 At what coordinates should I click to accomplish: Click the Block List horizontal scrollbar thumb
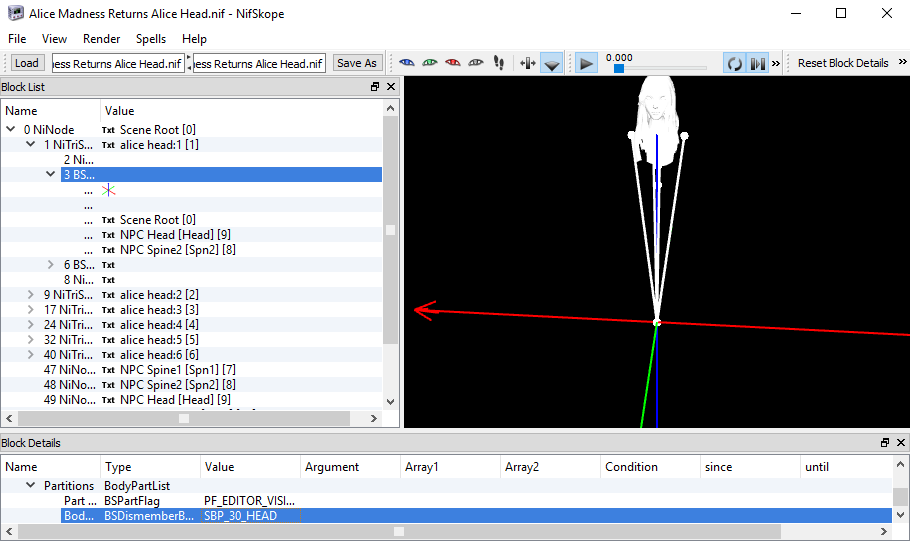(x=184, y=418)
